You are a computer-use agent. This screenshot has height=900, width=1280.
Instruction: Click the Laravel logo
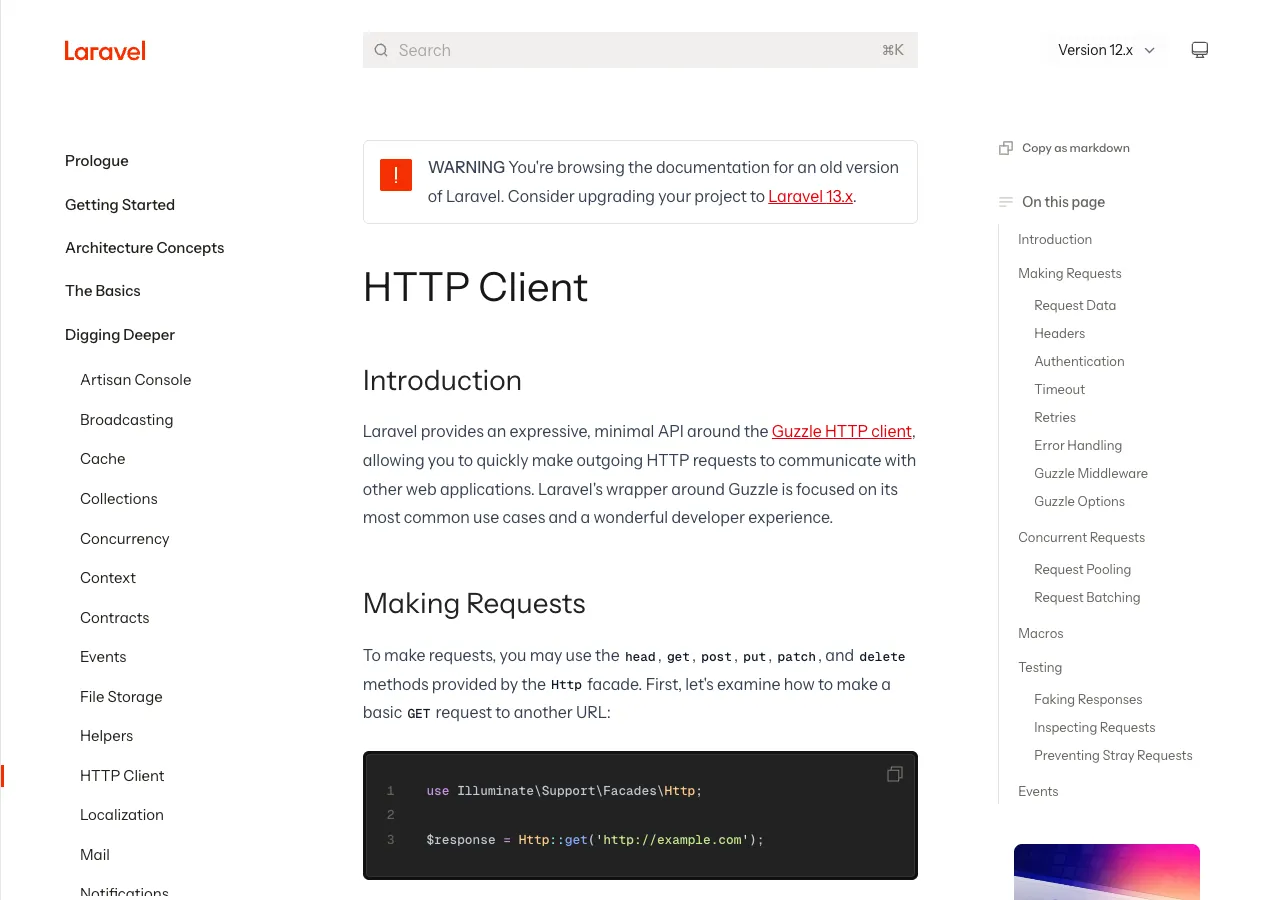[105, 50]
